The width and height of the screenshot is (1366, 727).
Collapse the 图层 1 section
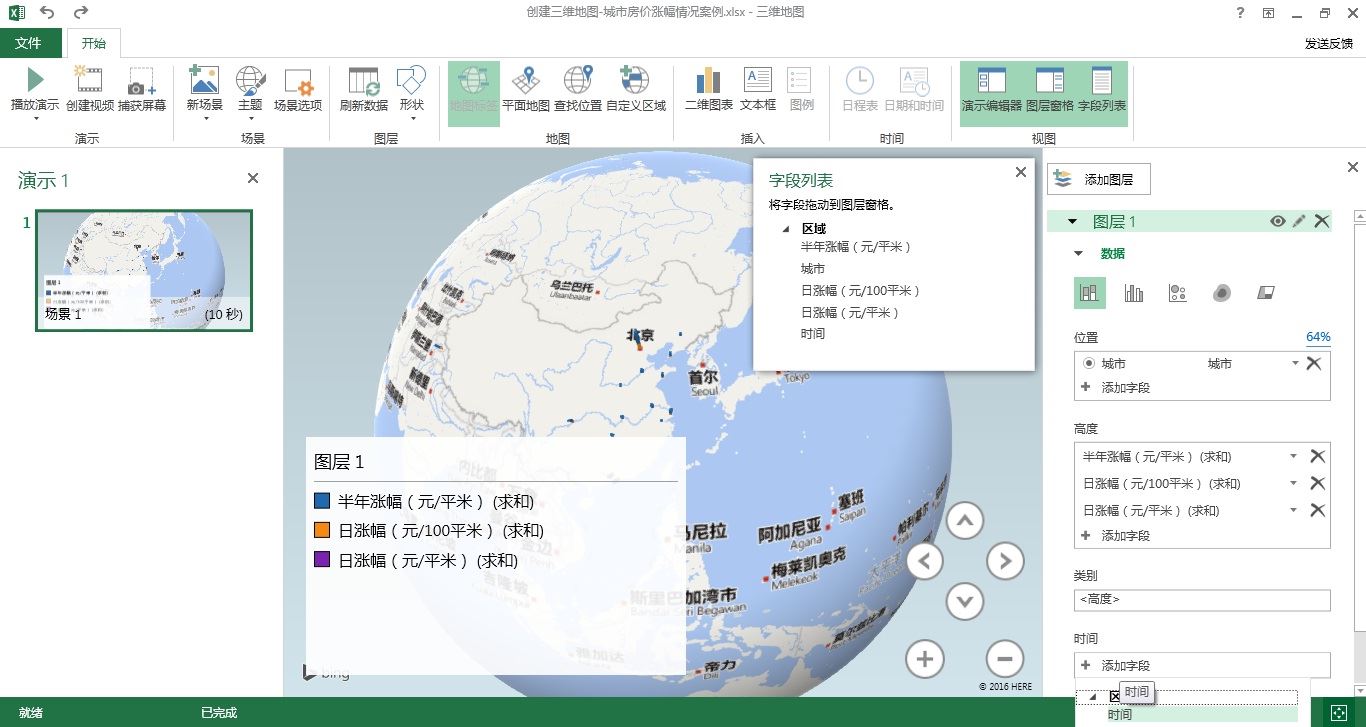[1072, 222]
